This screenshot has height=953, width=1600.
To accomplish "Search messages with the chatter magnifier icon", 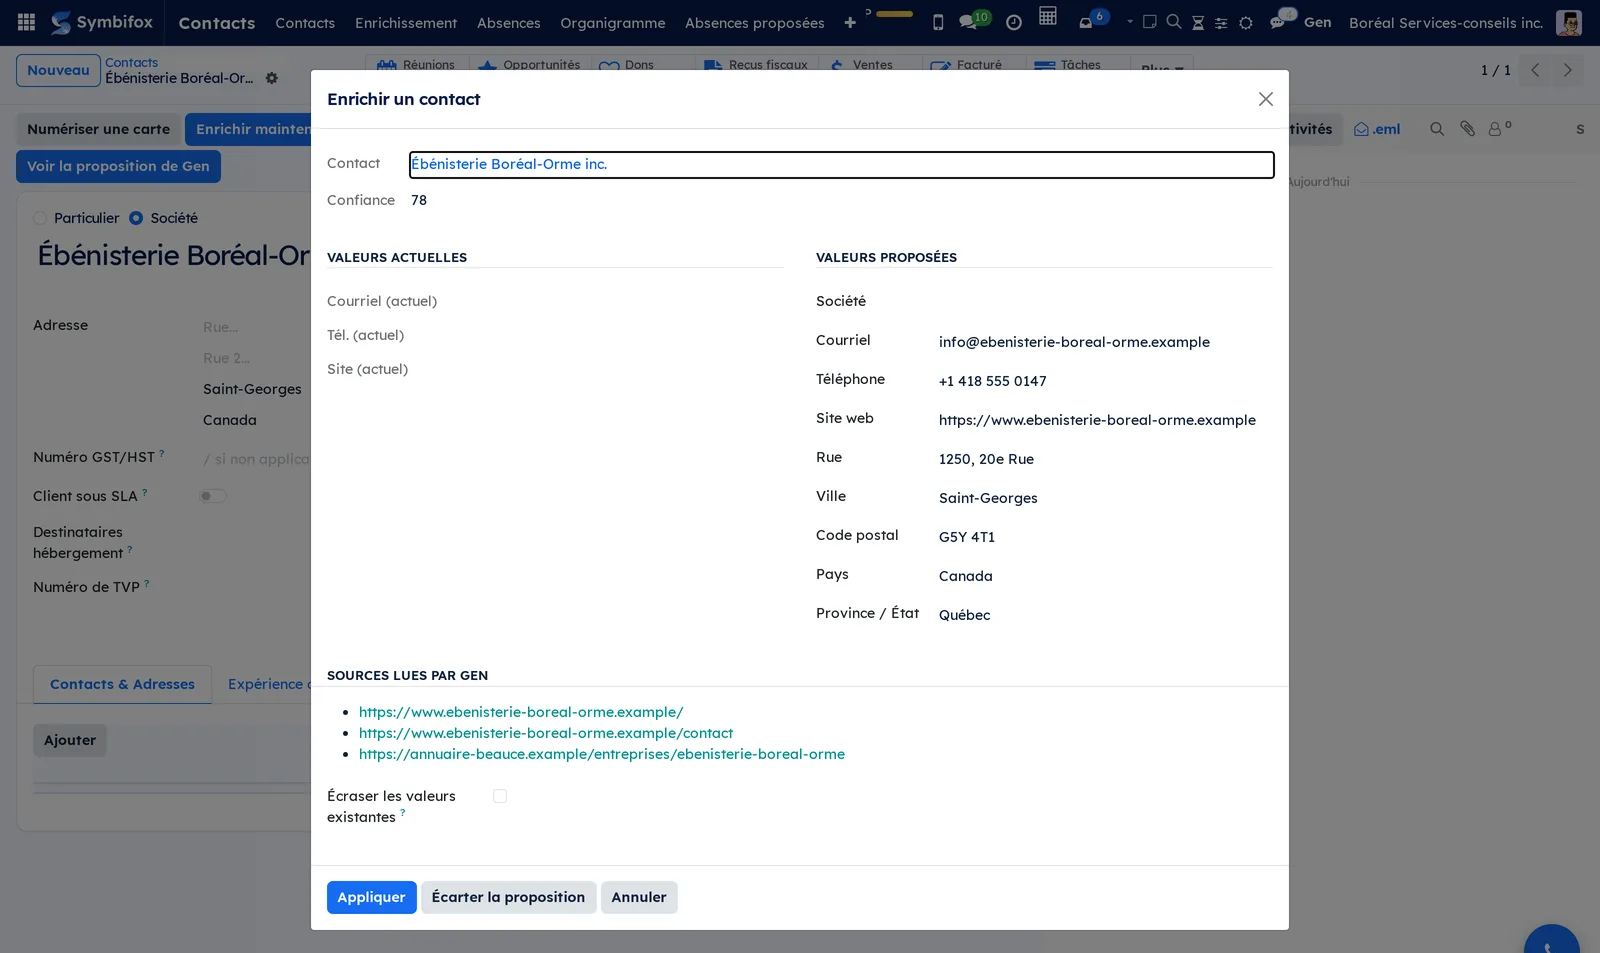I will pos(1437,129).
